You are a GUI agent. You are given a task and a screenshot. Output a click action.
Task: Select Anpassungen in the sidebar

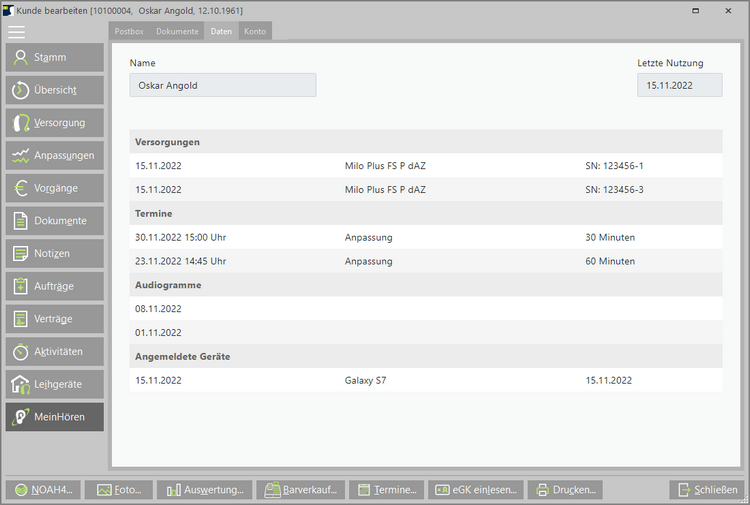[x=54, y=156]
